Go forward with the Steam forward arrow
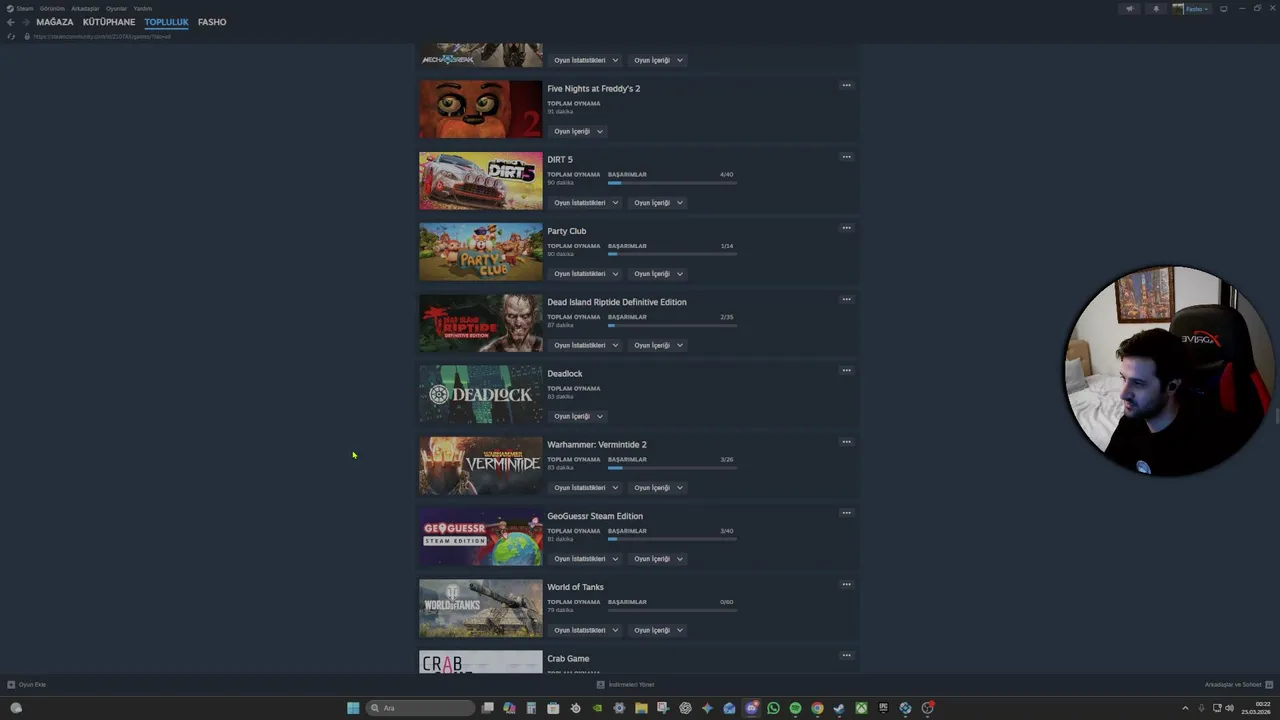This screenshot has height=720, width=1280. tap(26, 22)
